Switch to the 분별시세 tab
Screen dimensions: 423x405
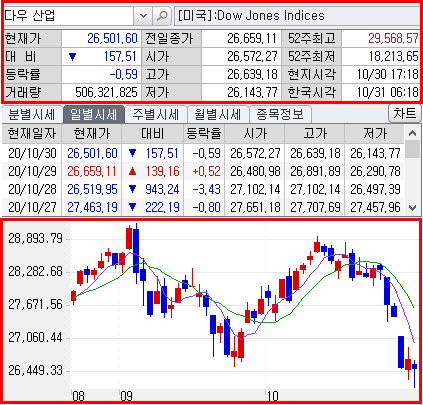pyautogui.click(x=32, y=115)
